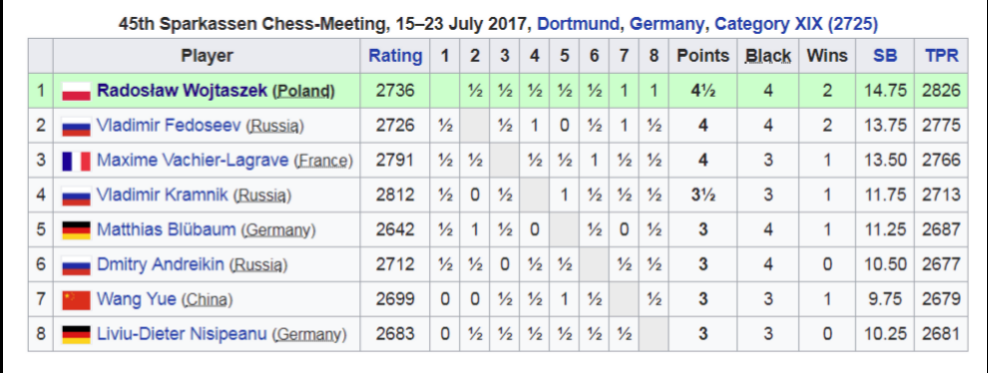Image resolution: width=988 pixels, height=373 pixels.
Task: Click the China flag icon beside Wang Yue
Action: point(76,300)
